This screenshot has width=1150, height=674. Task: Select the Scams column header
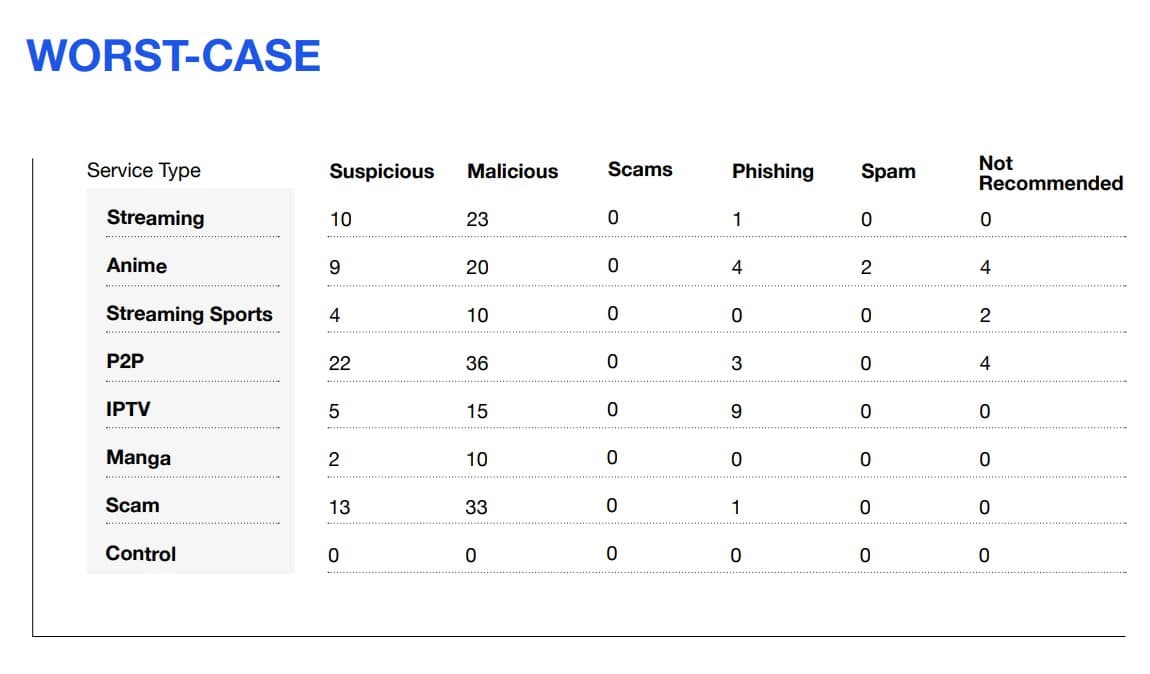pyautogui.click(x=640, y=169)
